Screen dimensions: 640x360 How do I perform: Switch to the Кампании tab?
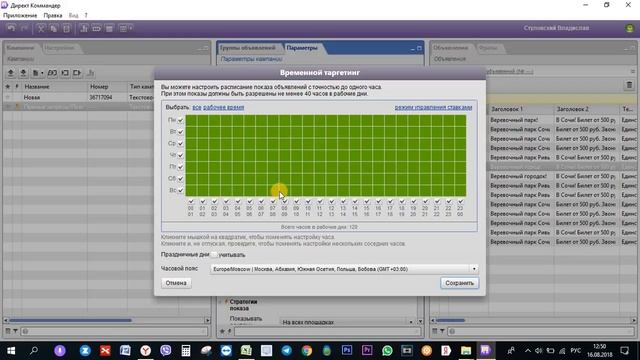coord(20,48)
